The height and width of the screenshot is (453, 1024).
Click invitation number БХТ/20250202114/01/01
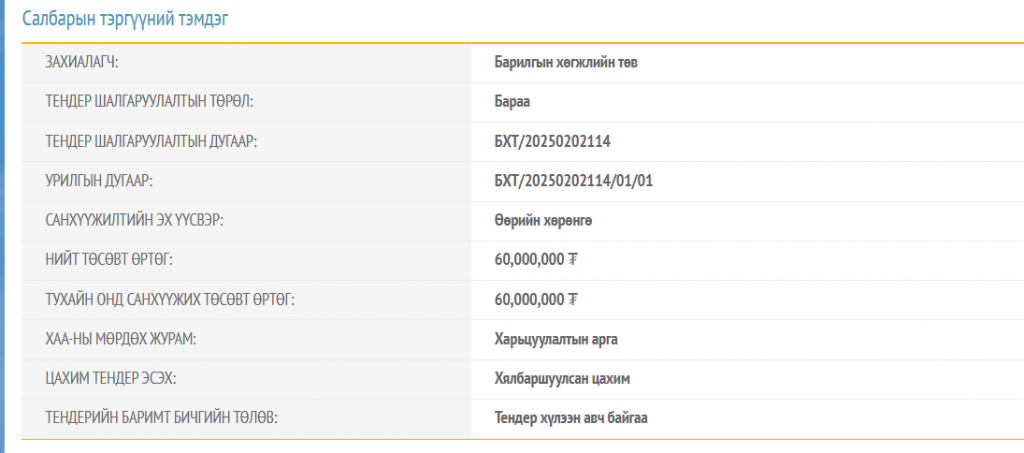coord(574,181)
